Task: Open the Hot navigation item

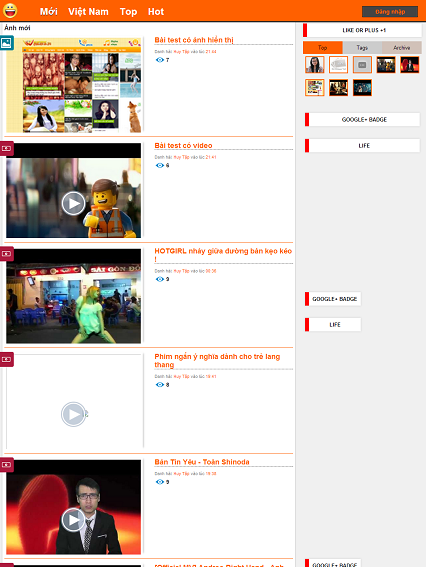Action: tap(156, 12)
